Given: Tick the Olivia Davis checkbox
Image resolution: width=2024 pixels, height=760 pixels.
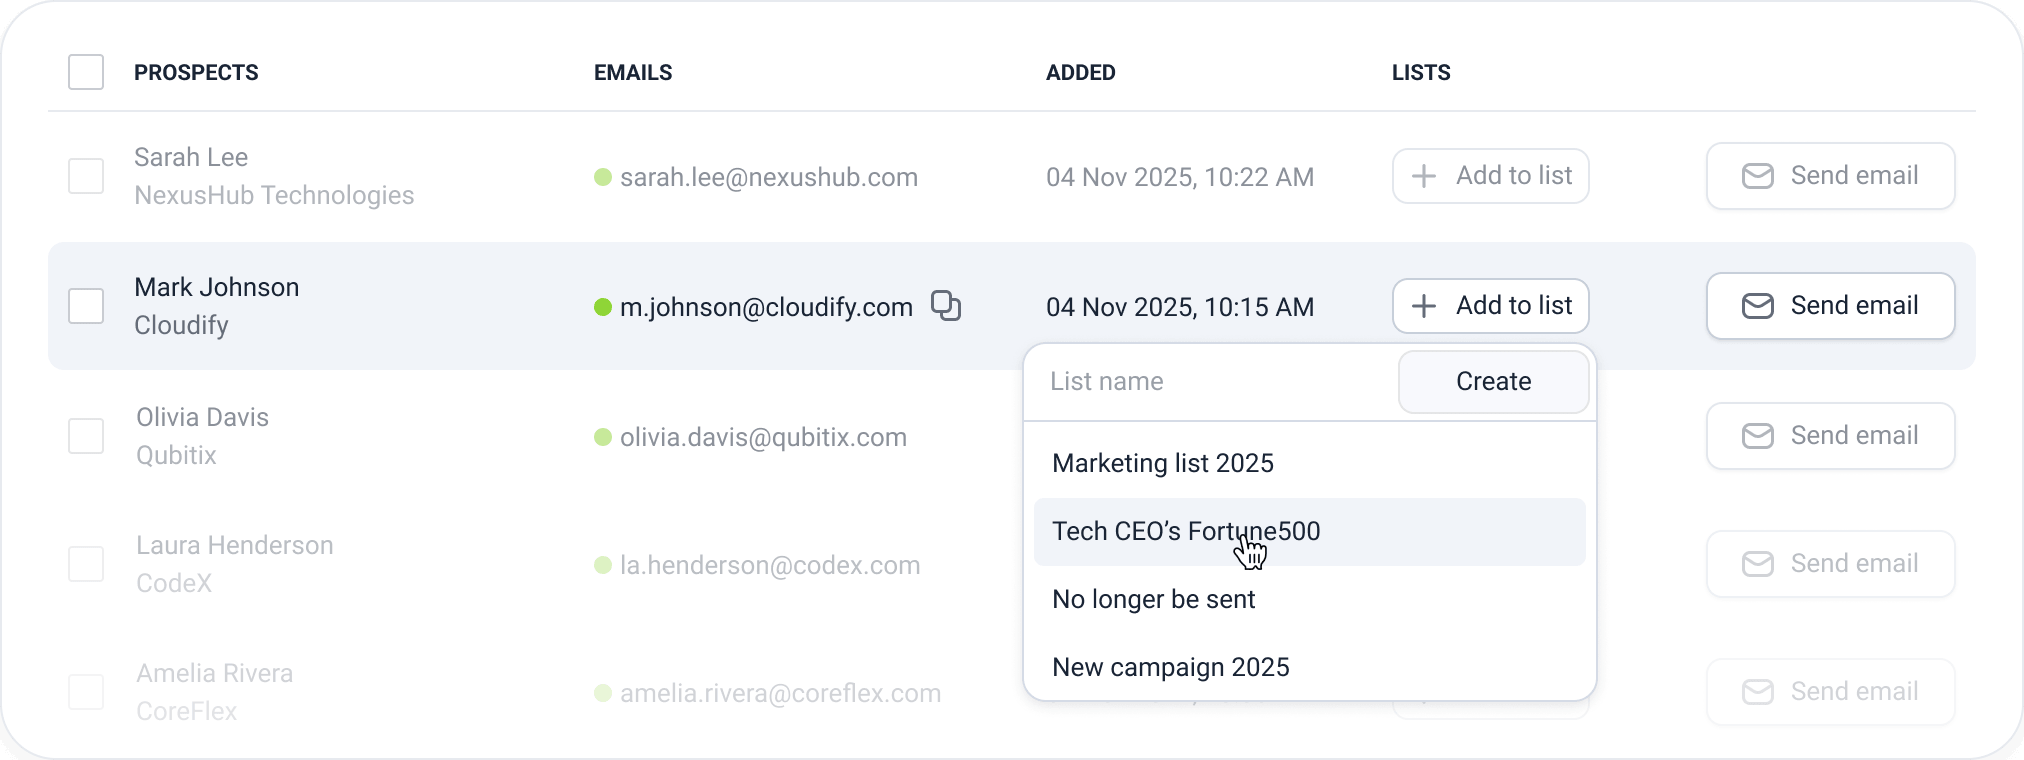Looking at the screenshot, I should tap(86, 436).
